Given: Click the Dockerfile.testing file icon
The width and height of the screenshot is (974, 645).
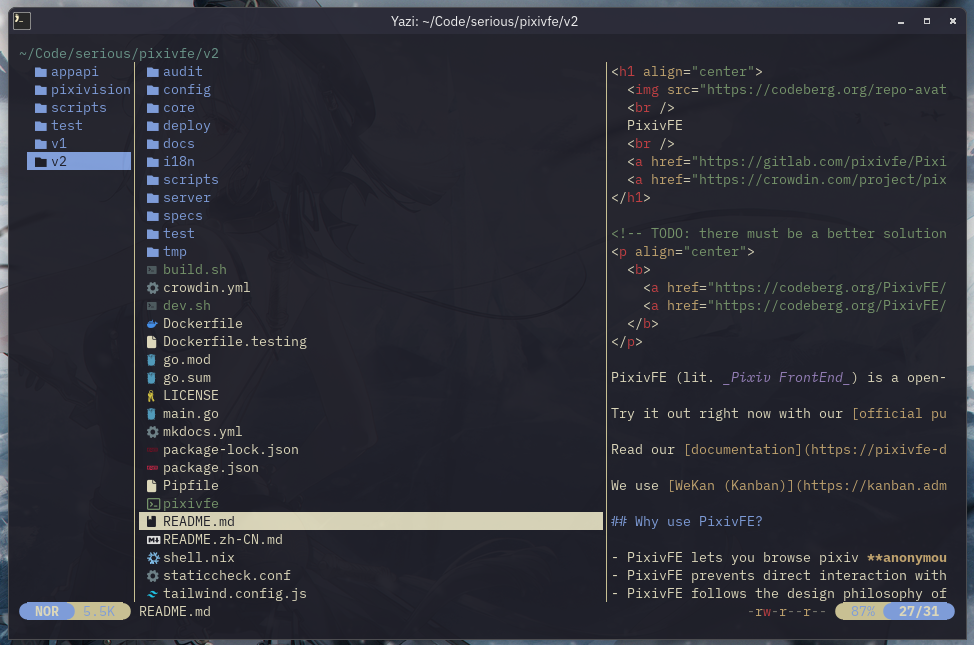Looking at the screenshot, I should 152,342.
